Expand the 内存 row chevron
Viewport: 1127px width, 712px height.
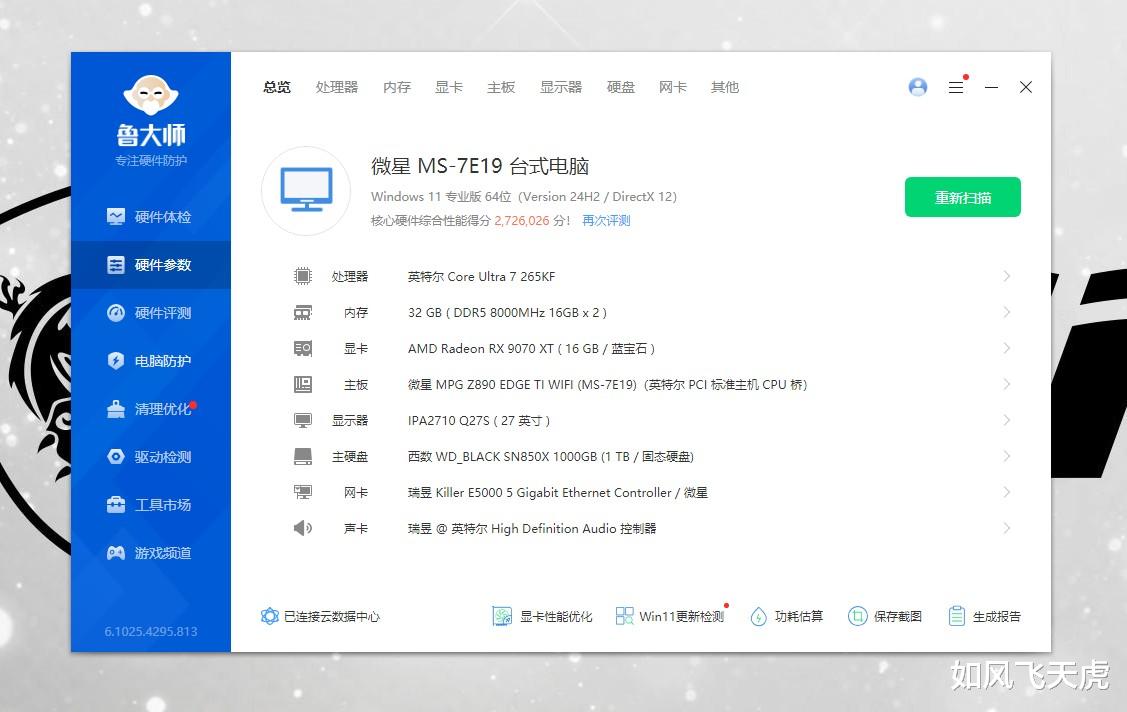pos(1006,312)
